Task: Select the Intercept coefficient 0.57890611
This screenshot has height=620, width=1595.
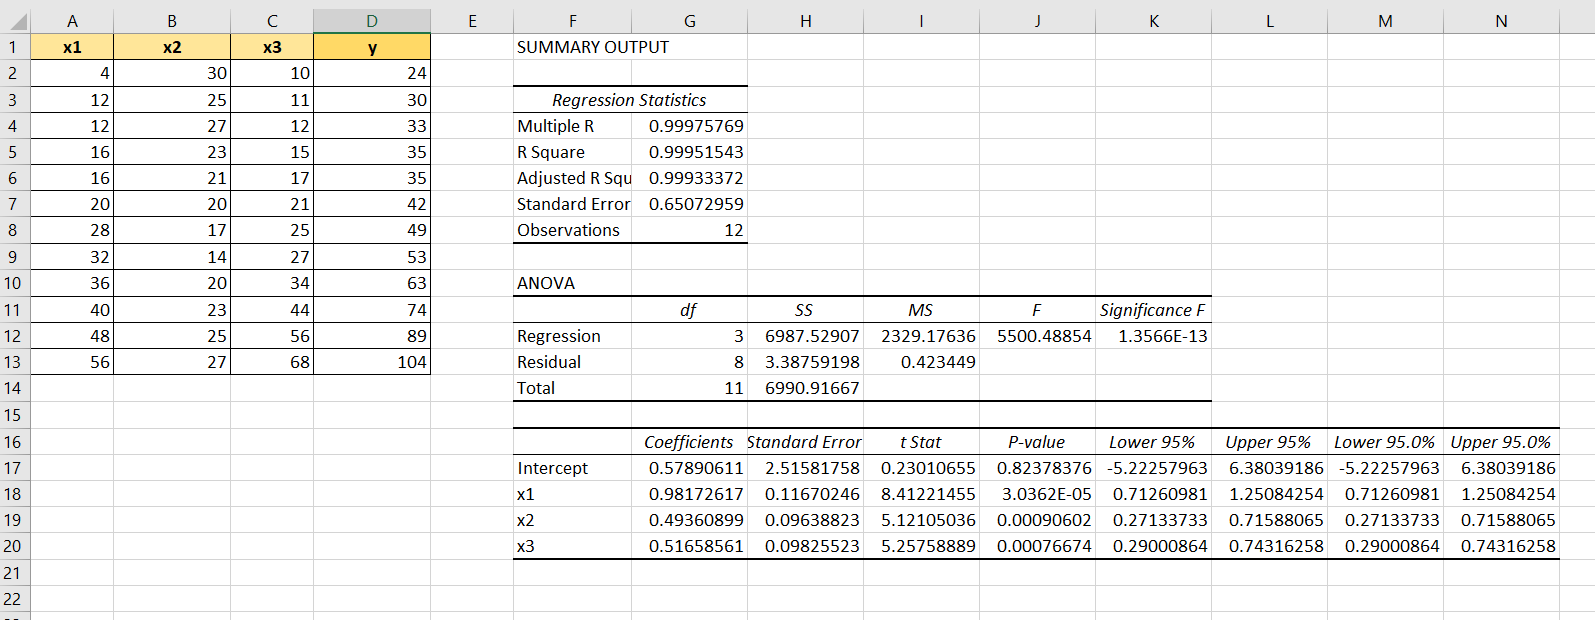Action: 695,468
